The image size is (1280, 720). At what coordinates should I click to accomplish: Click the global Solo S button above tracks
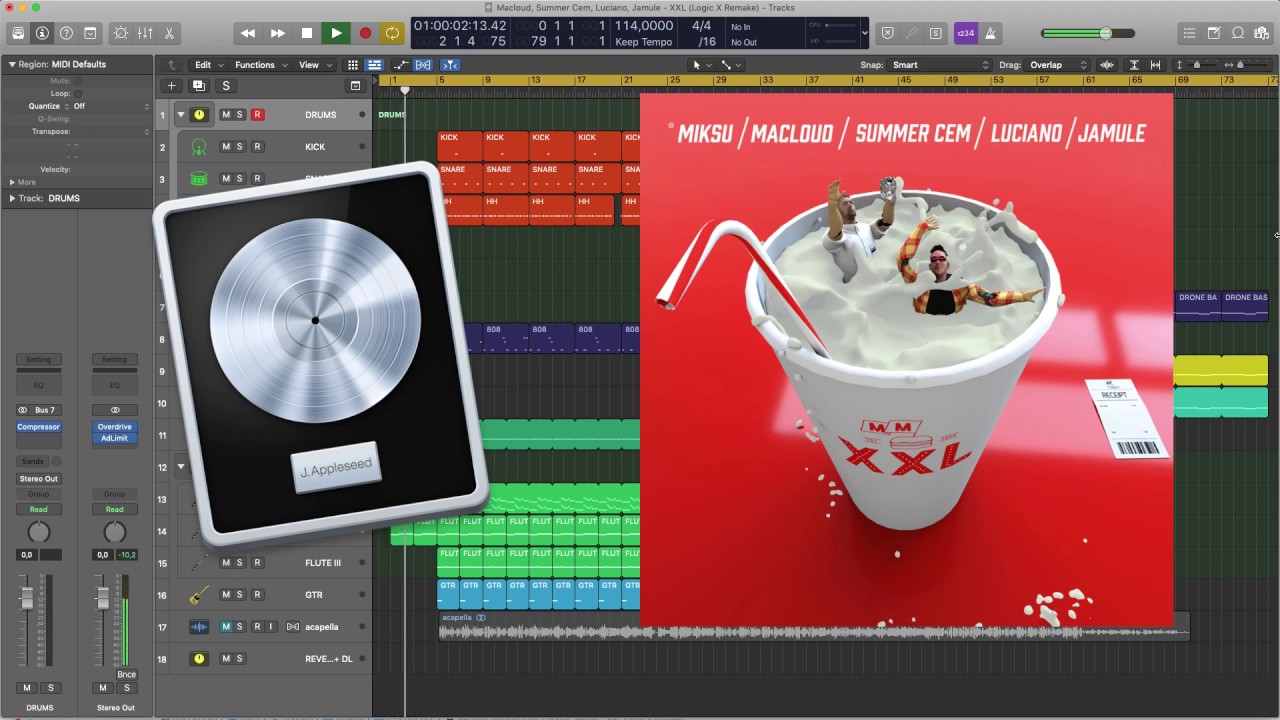click(x=226, y=86)
